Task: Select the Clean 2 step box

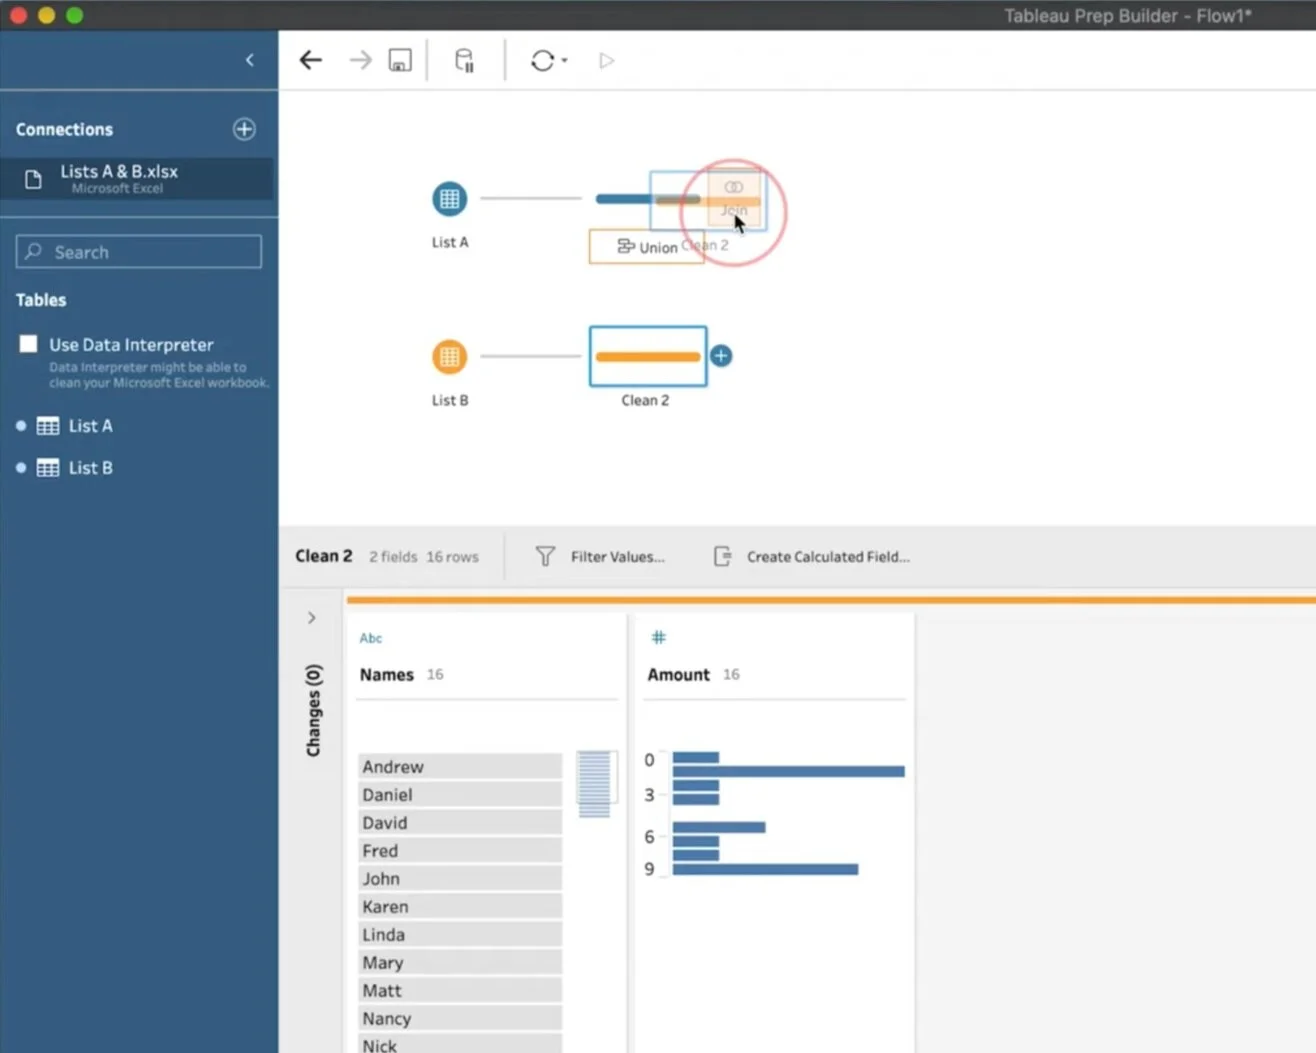Action: pyautogui.click(x=648, y=356)
